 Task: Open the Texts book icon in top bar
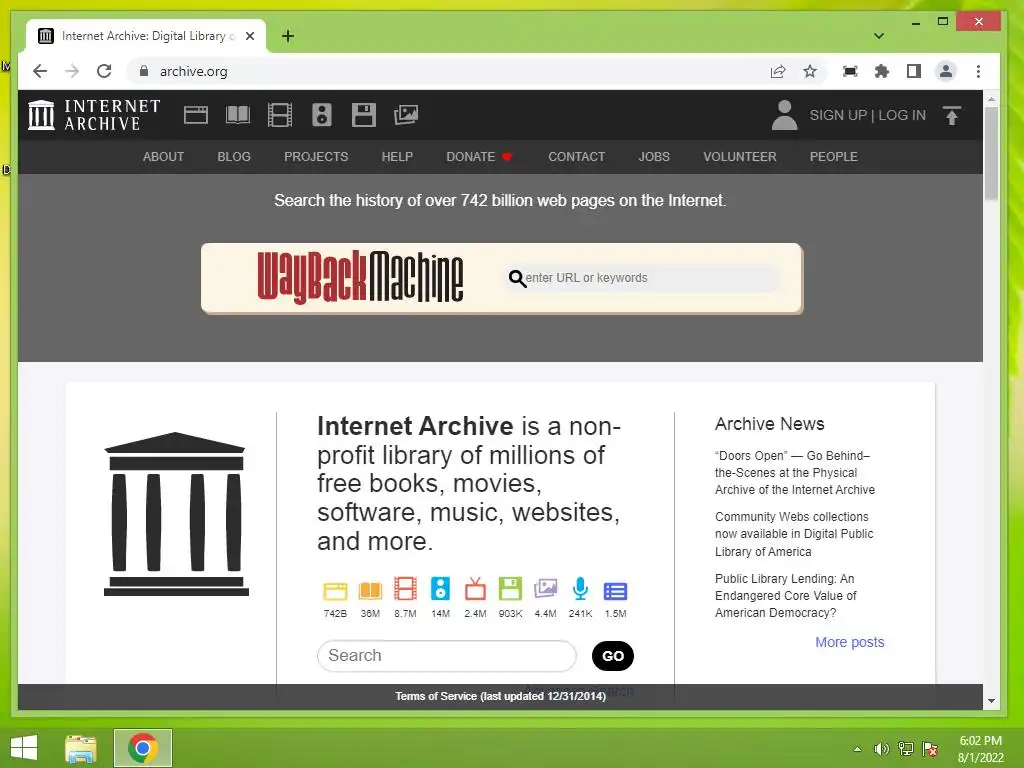pyautogui.click(x=238, y=115)
